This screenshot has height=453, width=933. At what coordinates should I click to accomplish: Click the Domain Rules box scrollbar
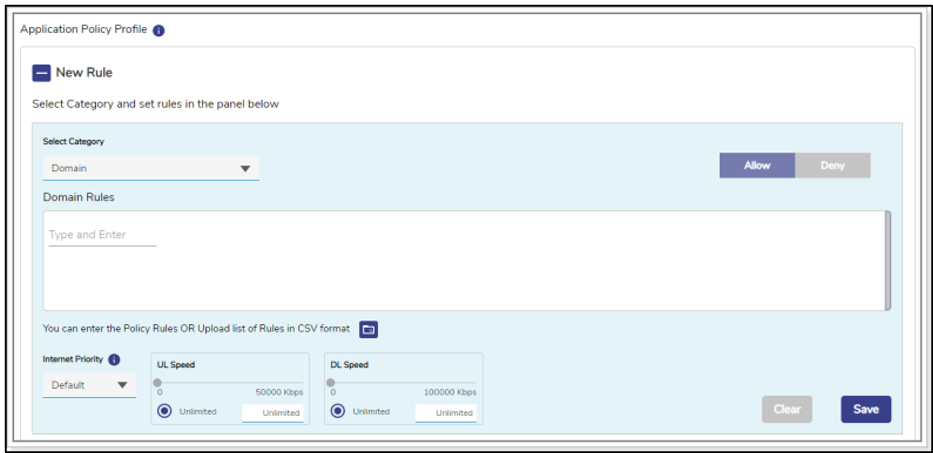click(887, 260)
